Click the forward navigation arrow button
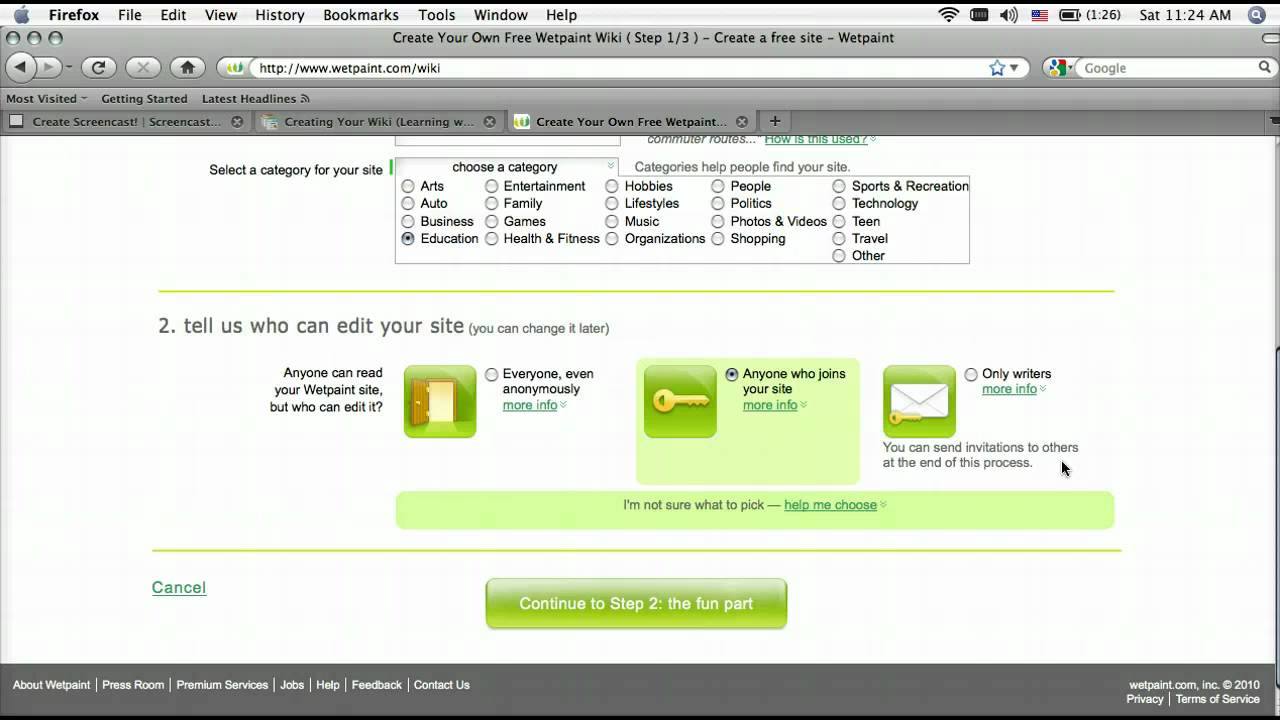The width and height of the screenshot is (1280, 720). [49, 68]
